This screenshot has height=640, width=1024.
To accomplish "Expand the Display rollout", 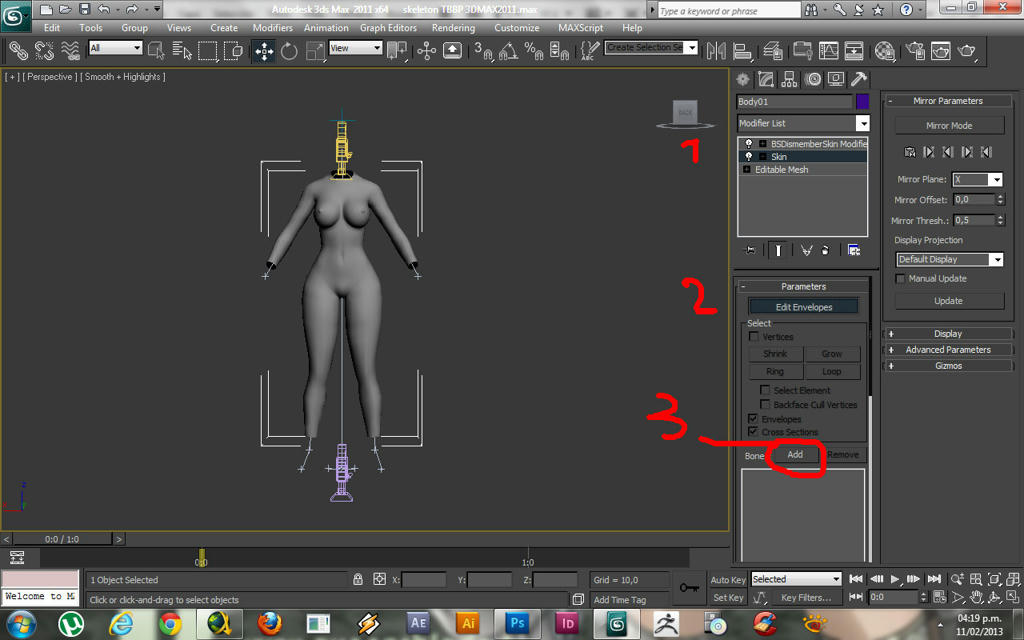I will click(x=948, y=334).
